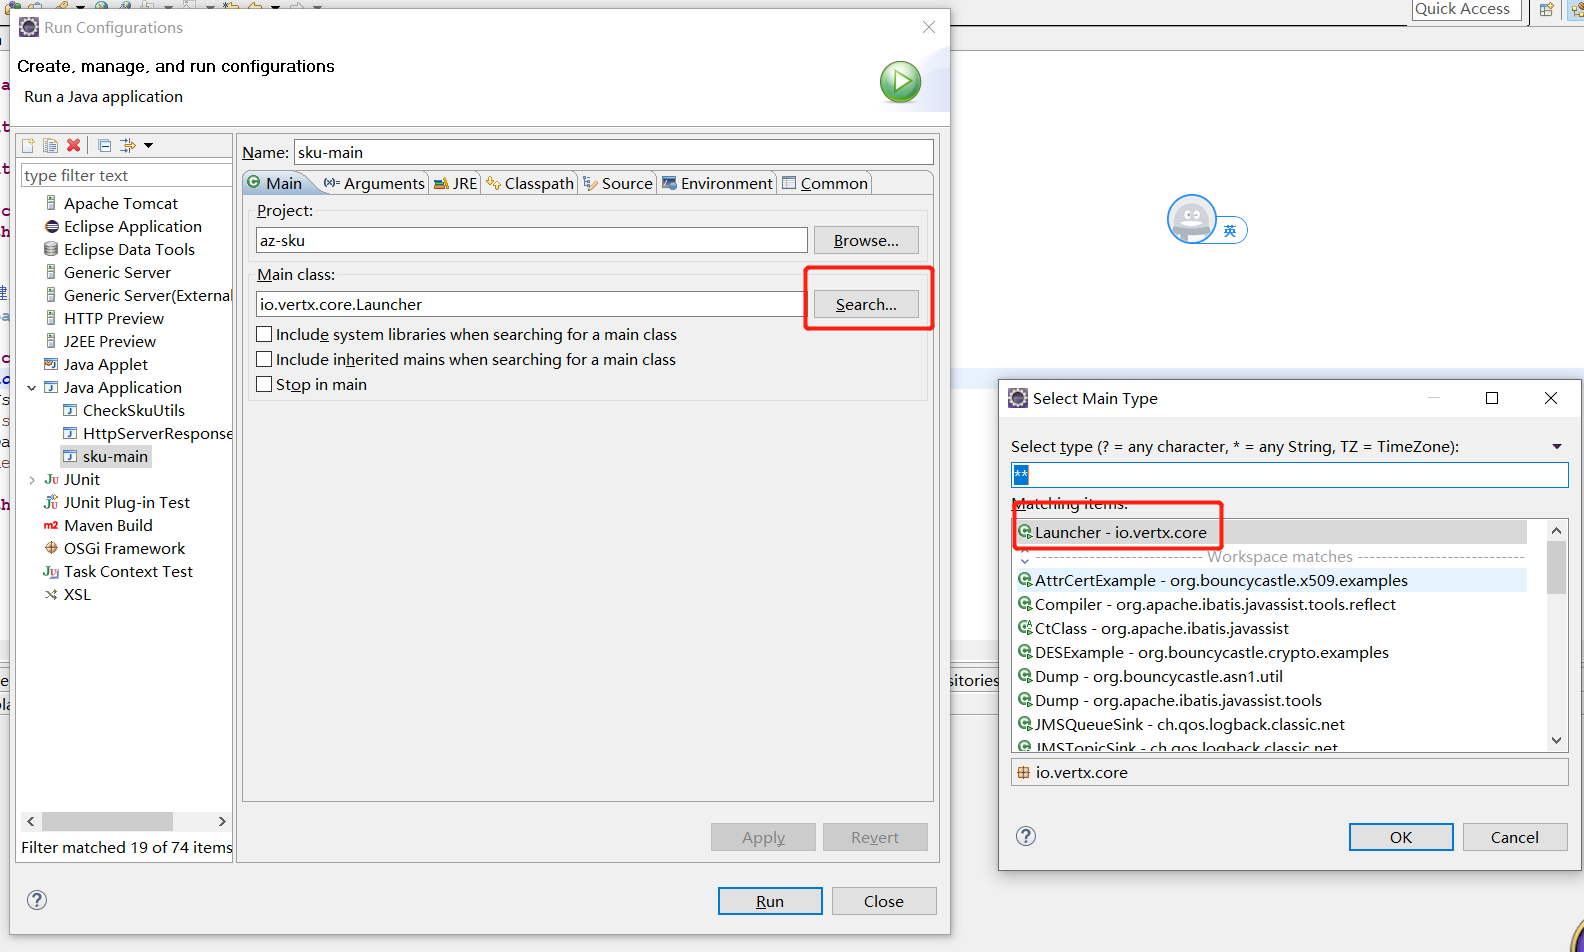This screenshot has width=1584, height=952.
Task: Select OSGi Framework entry
Action: tap(124, 548)
